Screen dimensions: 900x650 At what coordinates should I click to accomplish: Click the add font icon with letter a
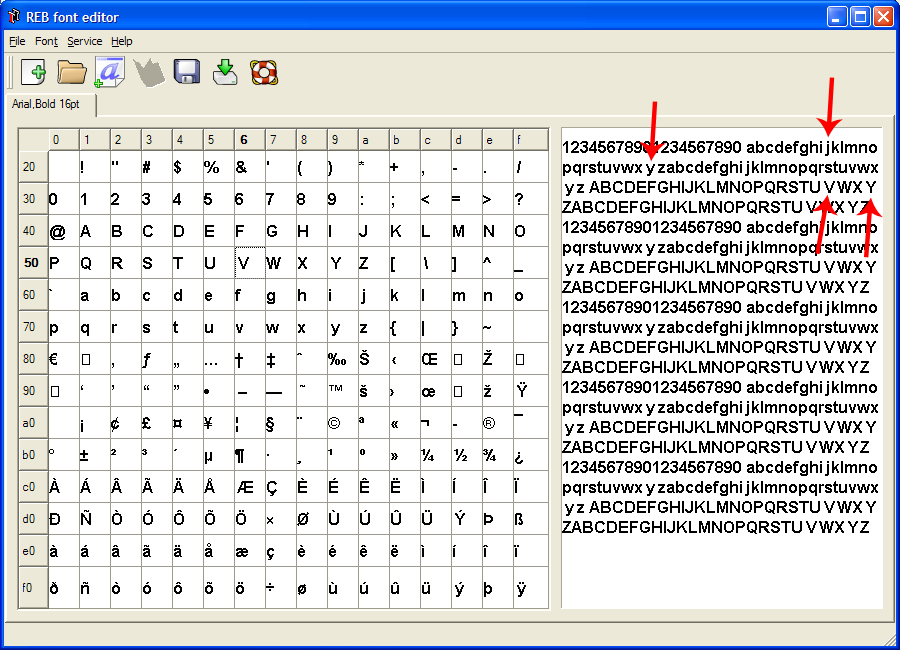click(109, 72)
